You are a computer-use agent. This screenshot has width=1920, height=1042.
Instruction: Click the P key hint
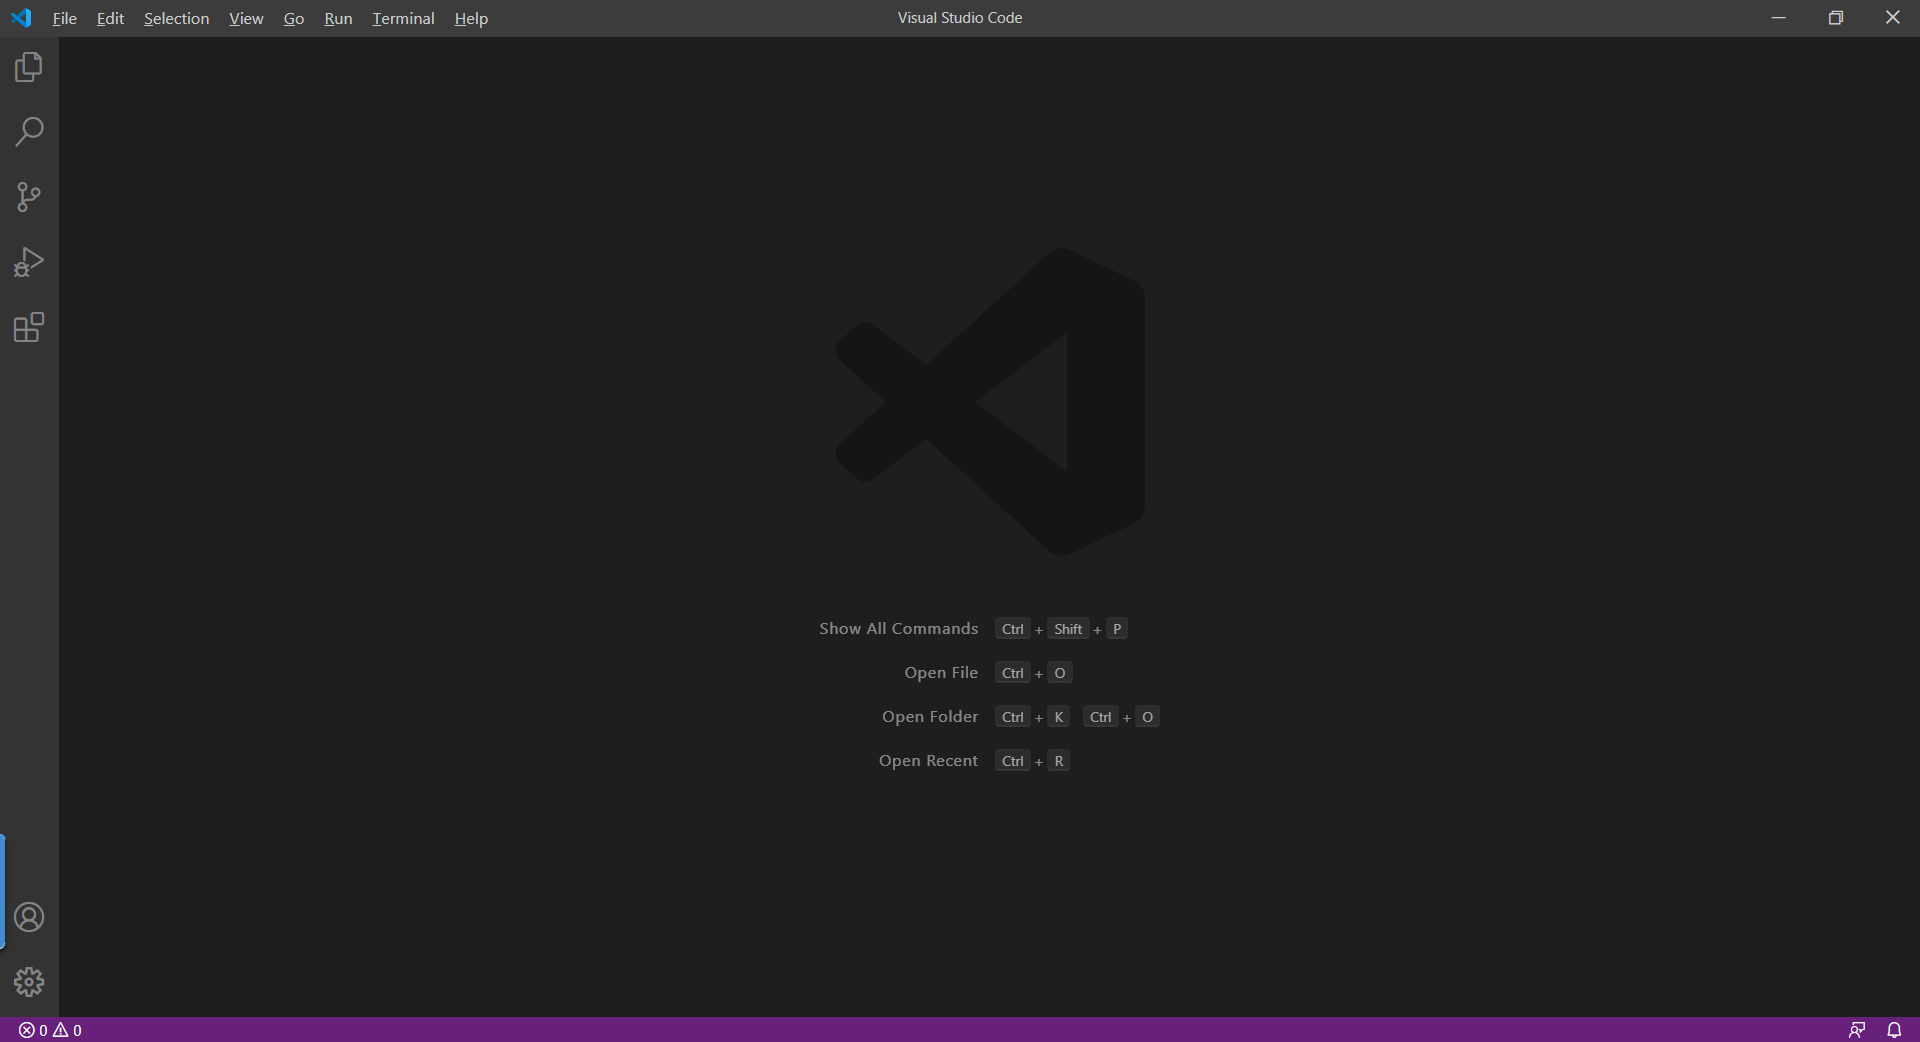click(x=1117, y=629)
